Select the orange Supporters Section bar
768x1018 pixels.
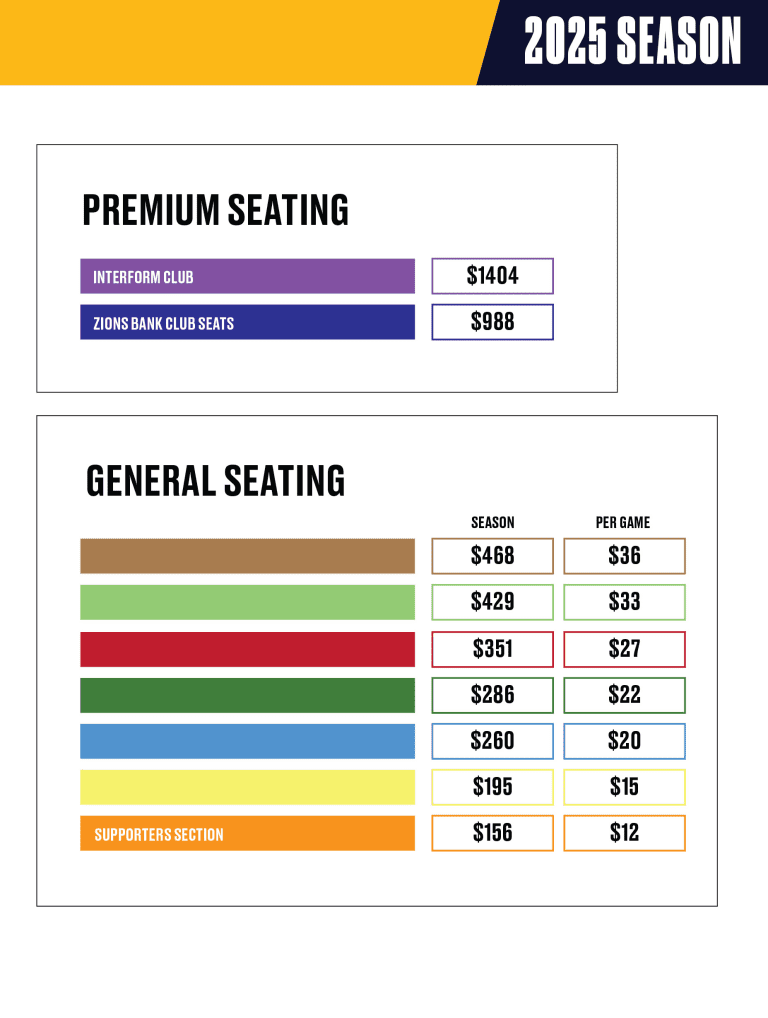[x=247, y=833]
